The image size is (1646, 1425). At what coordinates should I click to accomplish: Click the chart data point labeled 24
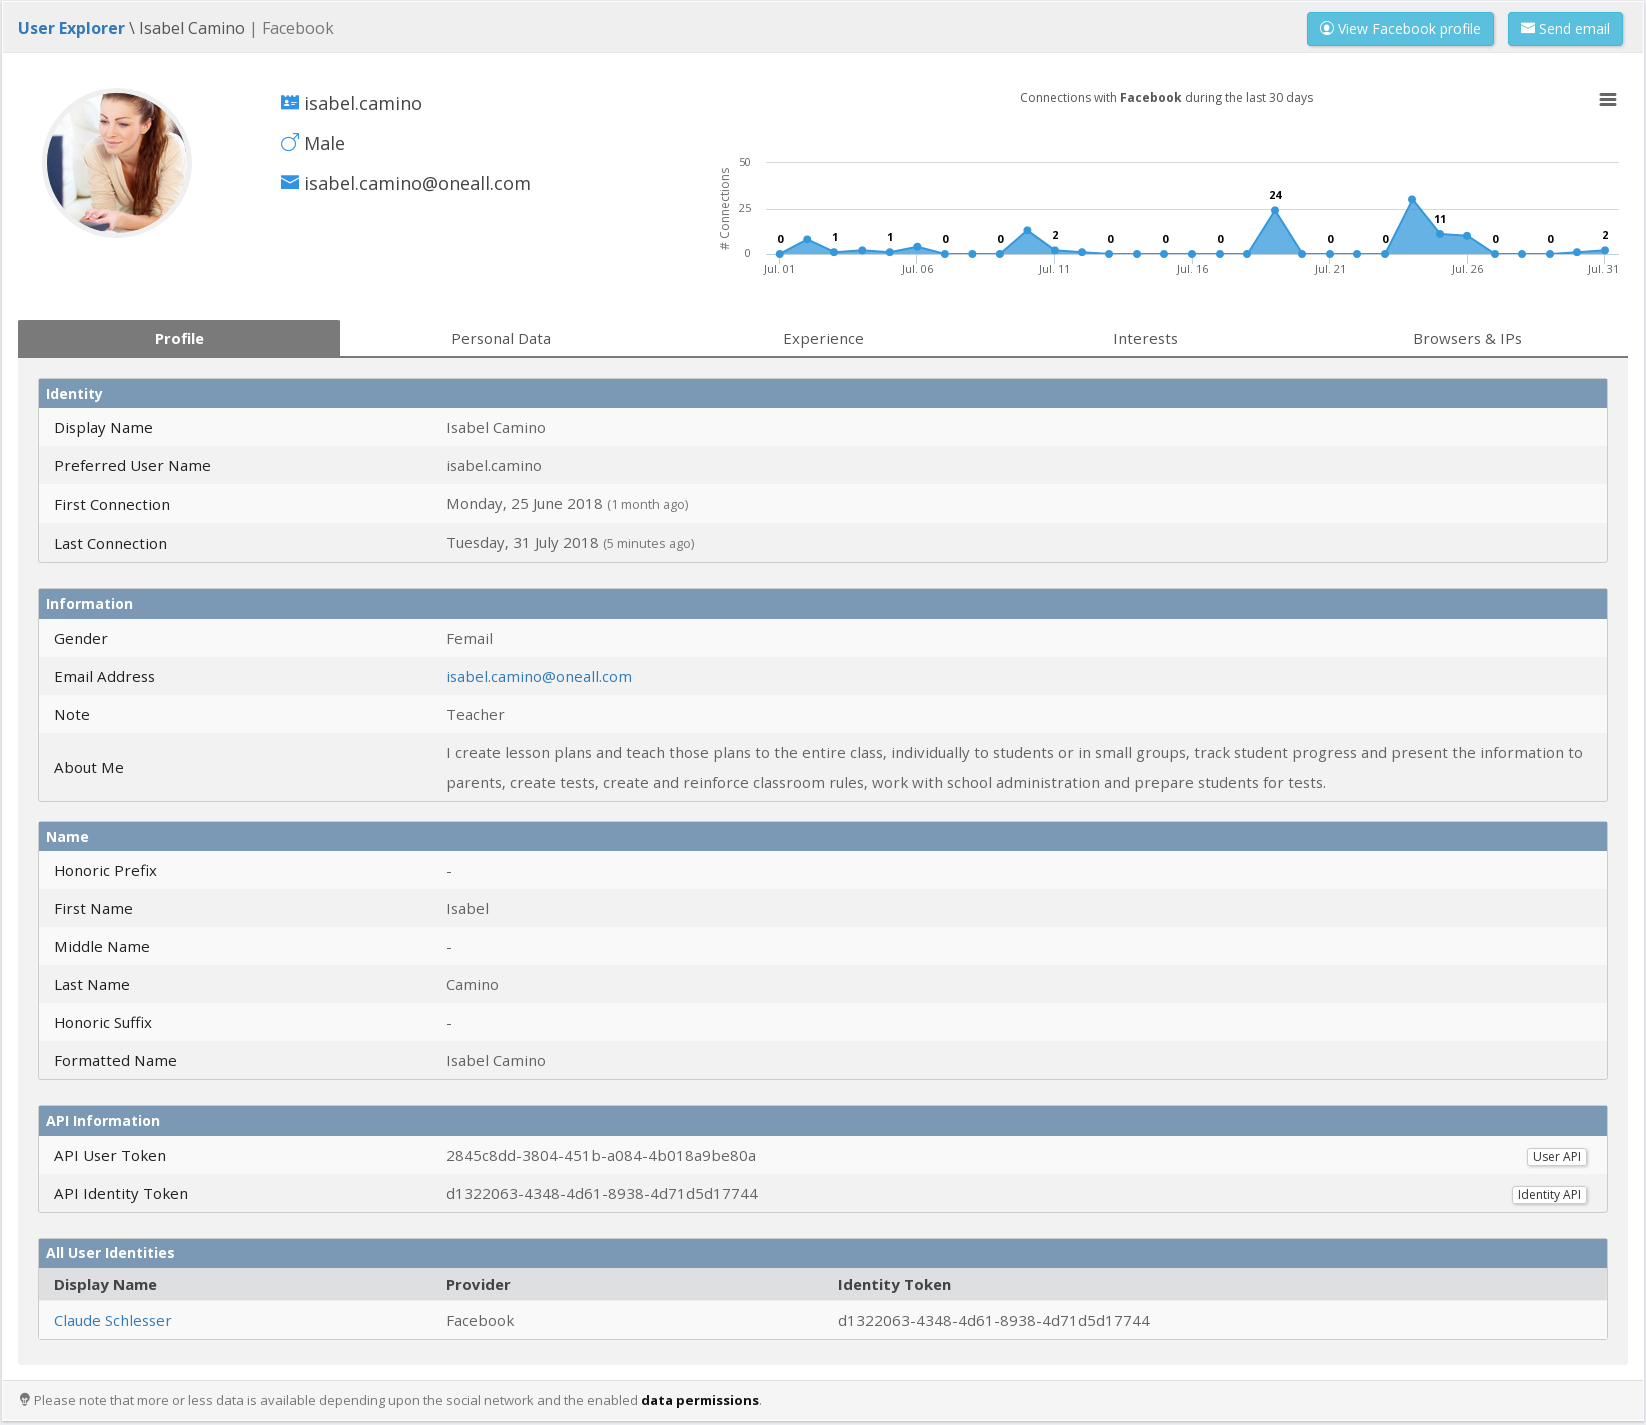coord(1275,210)
